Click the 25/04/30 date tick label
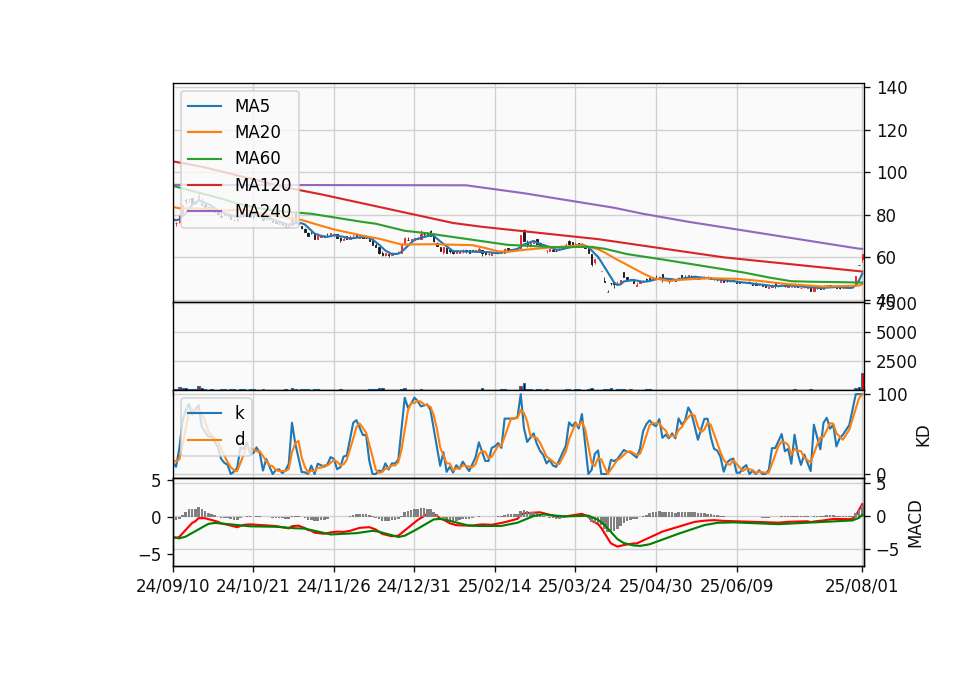 coord(656,587)
